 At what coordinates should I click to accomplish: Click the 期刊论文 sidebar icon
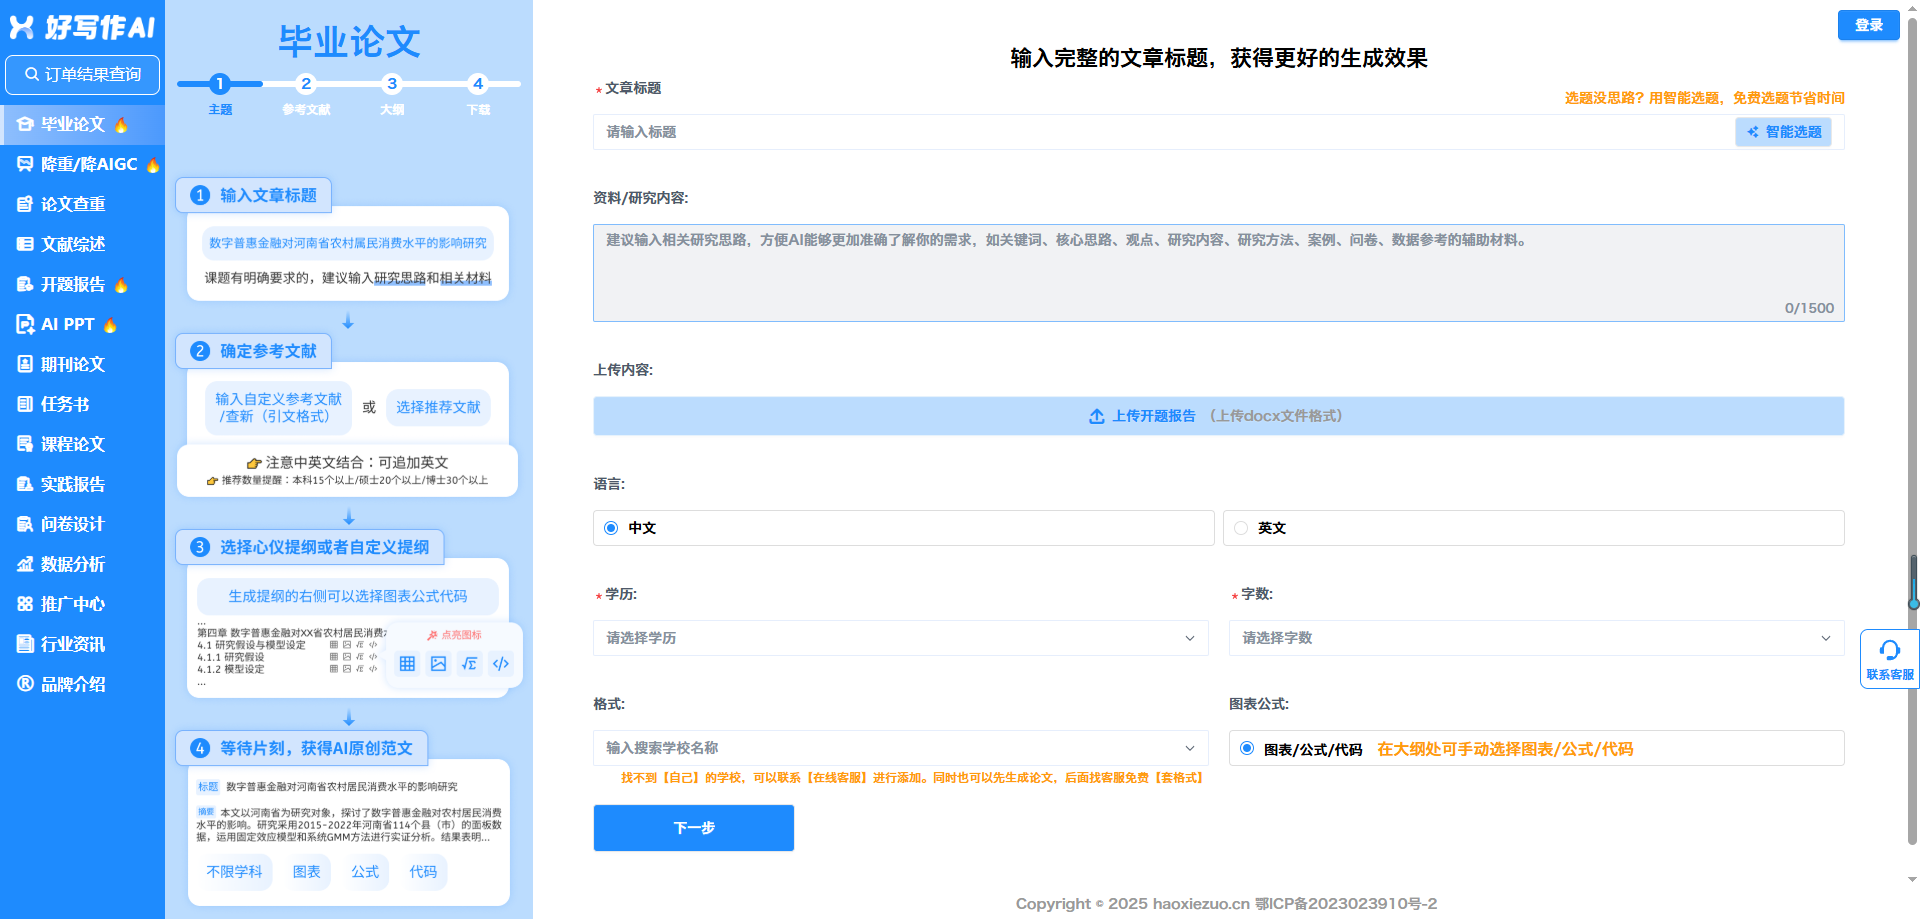pos(25,364)
